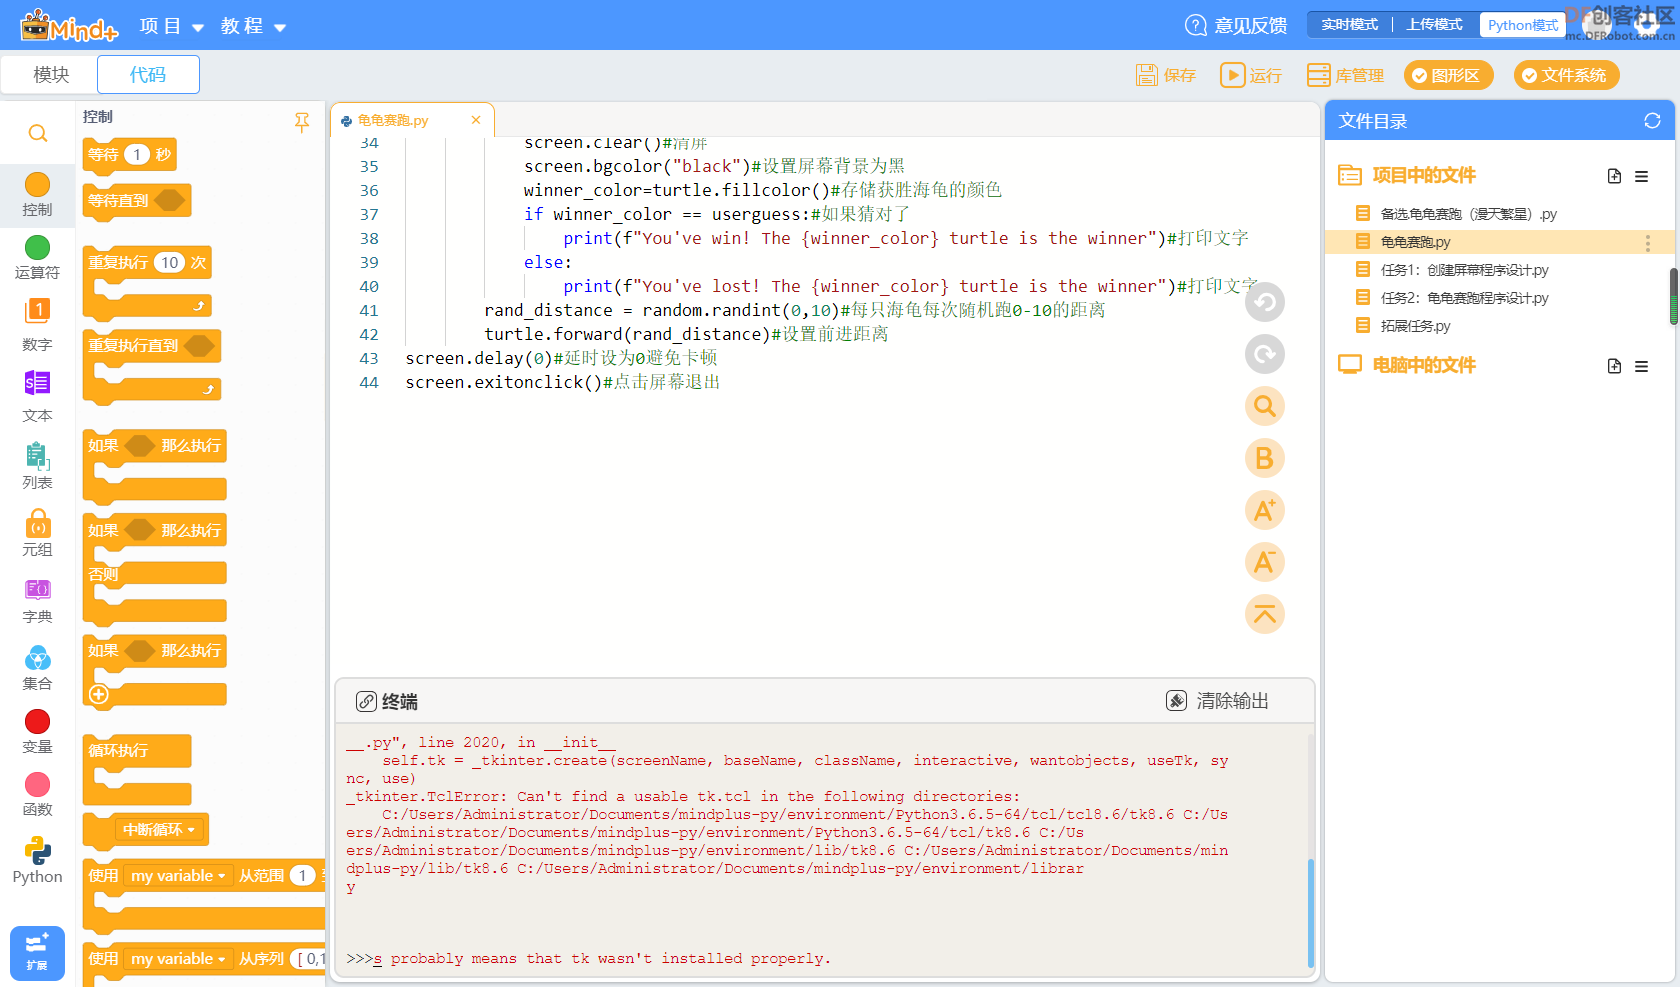Open the 中断循环 block dropdown

159,830
